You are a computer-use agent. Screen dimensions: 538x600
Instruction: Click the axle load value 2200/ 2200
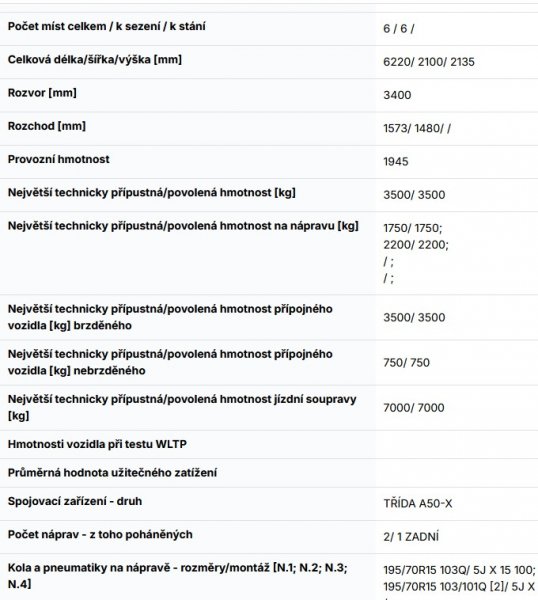(416, 245)
